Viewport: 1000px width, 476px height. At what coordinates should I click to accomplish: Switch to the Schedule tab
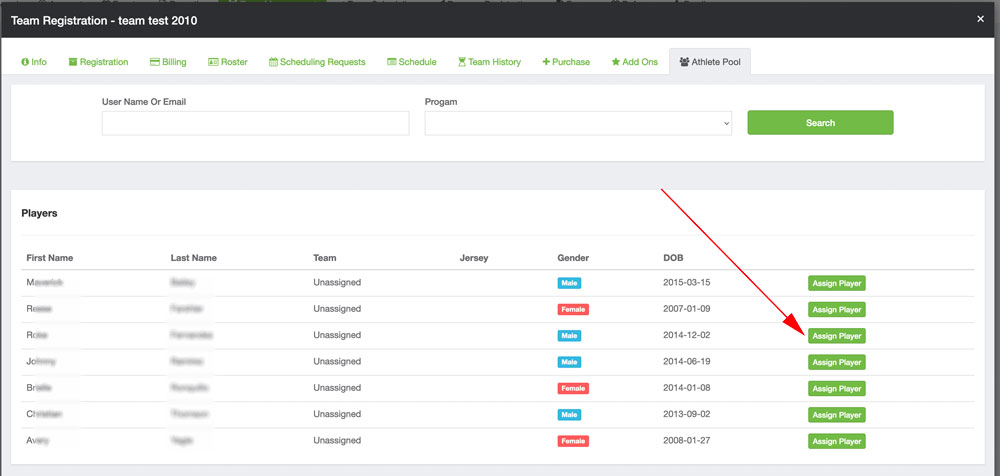tap(412, 62)
